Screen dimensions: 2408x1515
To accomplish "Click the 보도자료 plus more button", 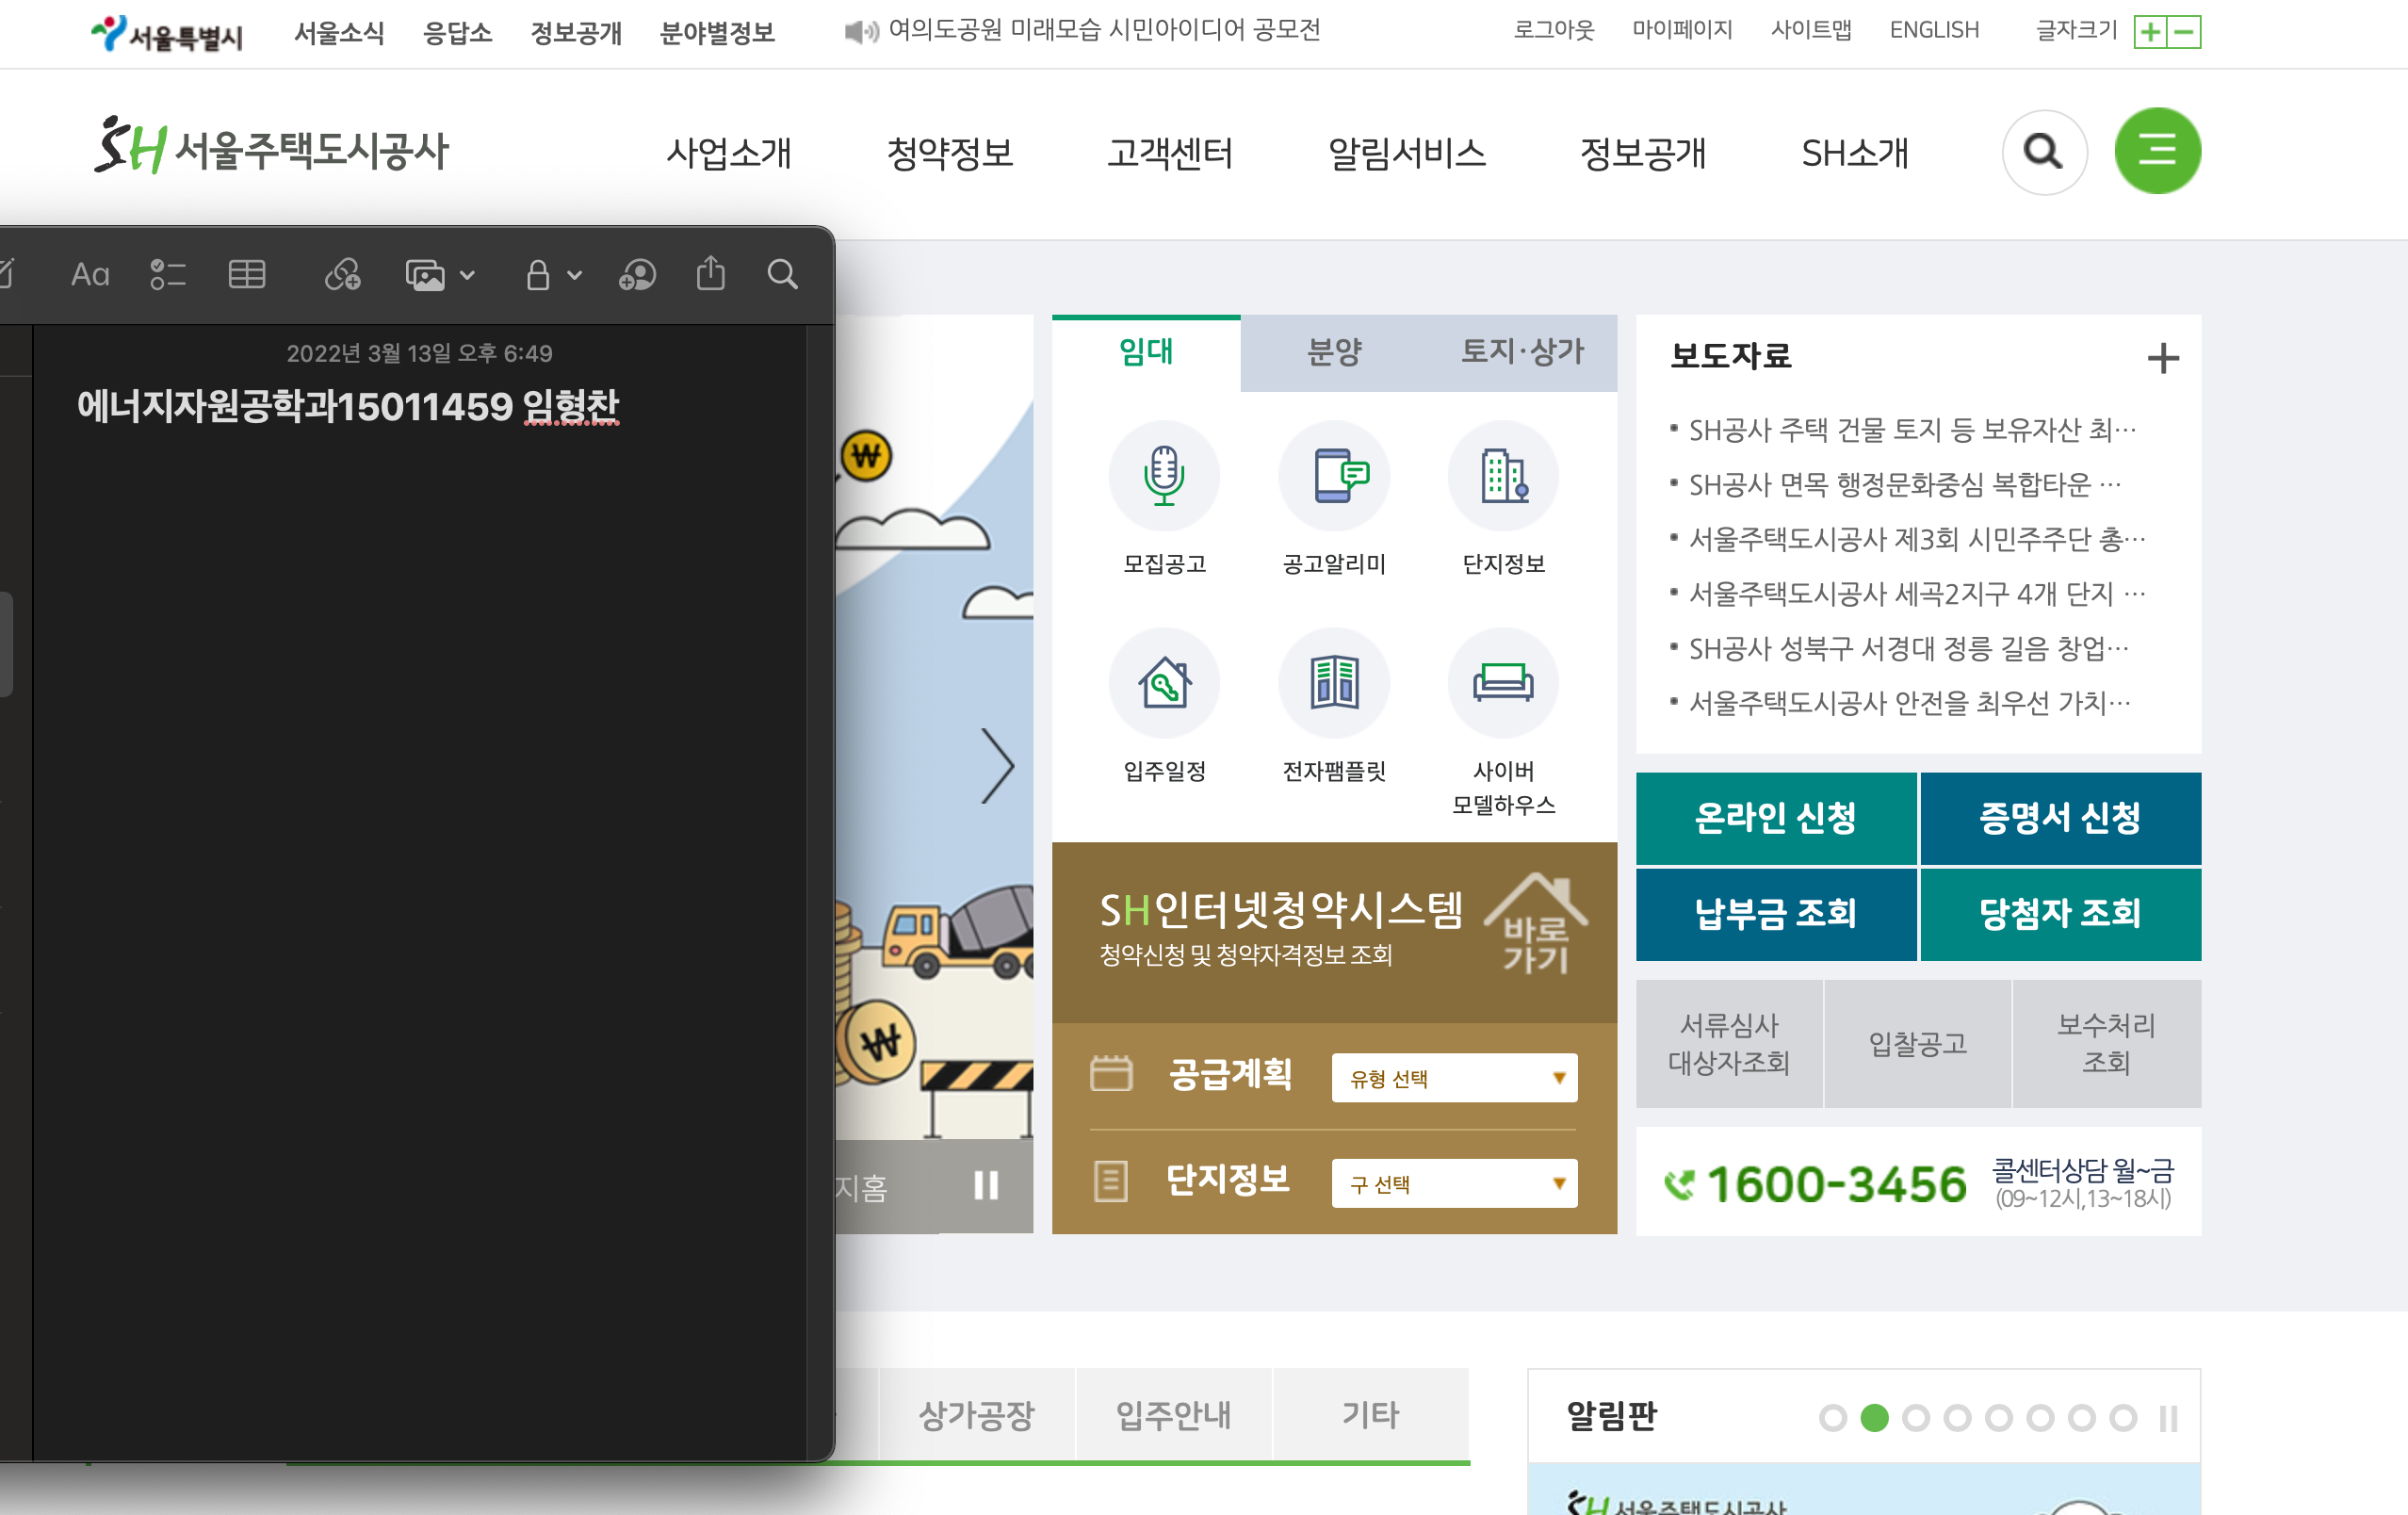I will coord(2162,358).
